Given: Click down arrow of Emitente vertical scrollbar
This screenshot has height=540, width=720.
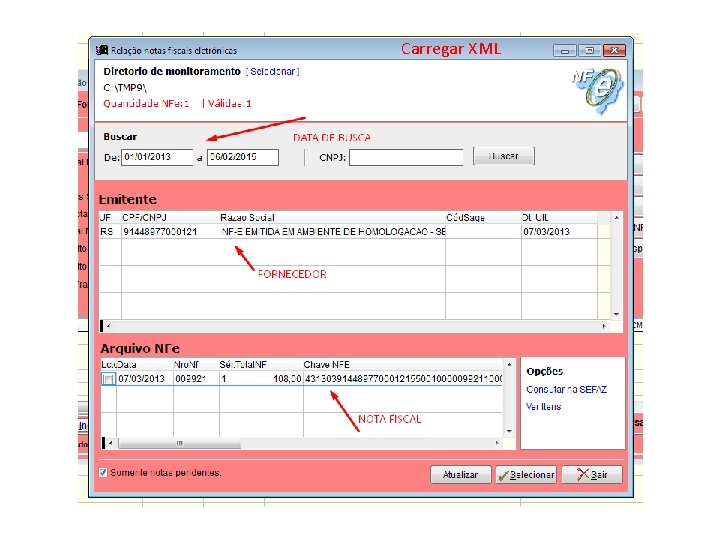Looking at the screenshot, I should pyautogui.click(x=616, y=314).
